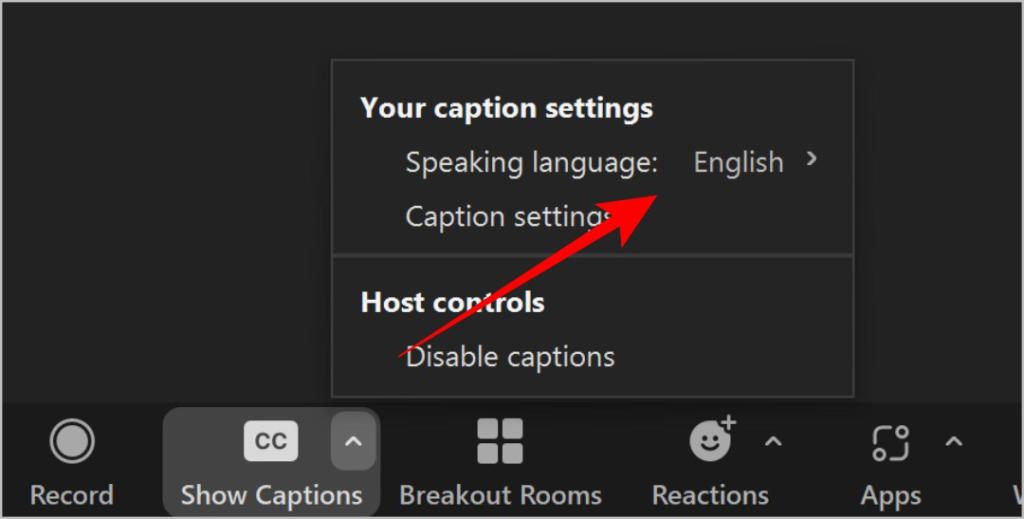
Task: Click the Show Captions label
Action: coord(272,495)
